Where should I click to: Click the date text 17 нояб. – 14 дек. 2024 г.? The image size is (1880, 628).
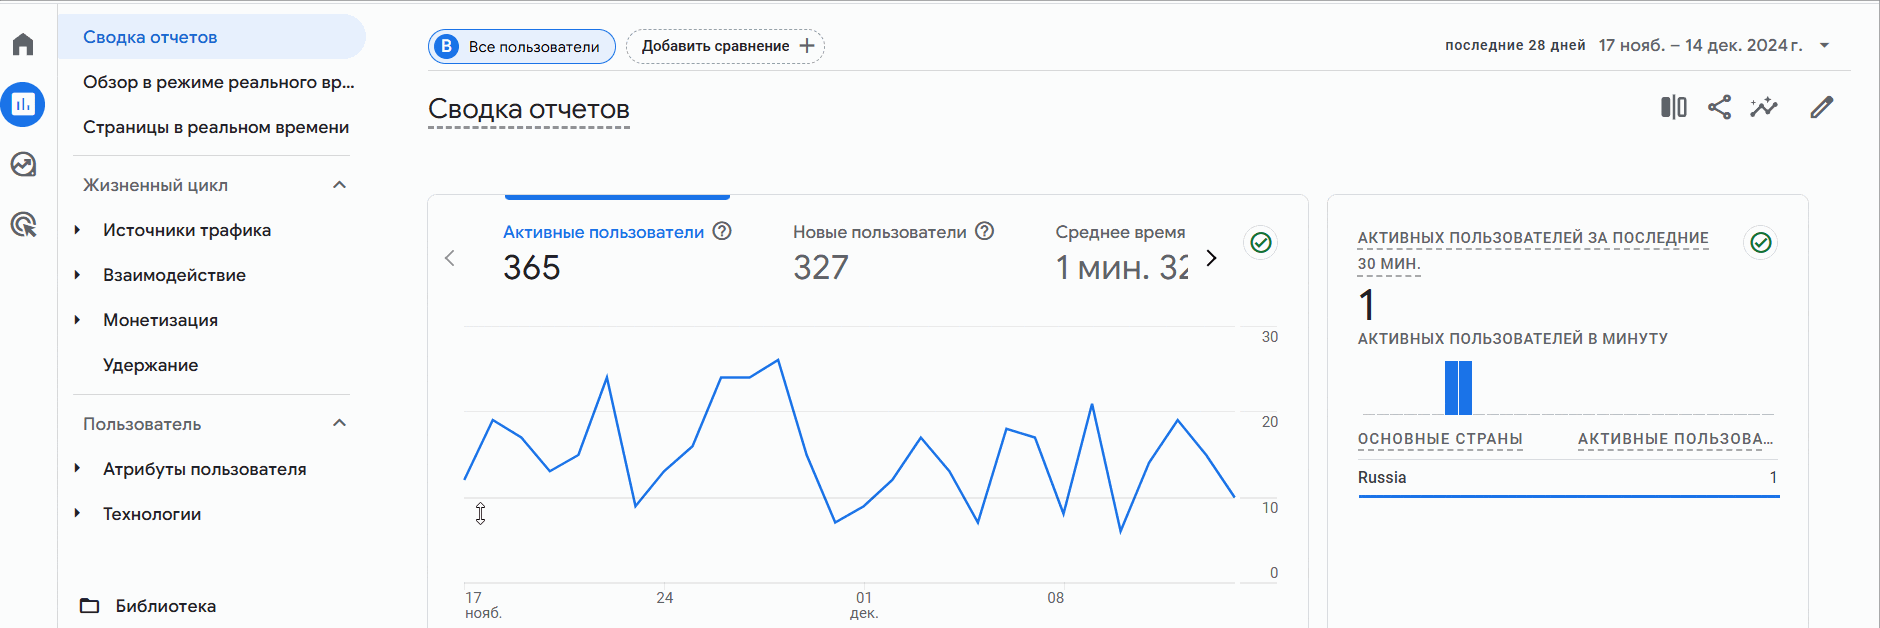tap(1700, 45)
